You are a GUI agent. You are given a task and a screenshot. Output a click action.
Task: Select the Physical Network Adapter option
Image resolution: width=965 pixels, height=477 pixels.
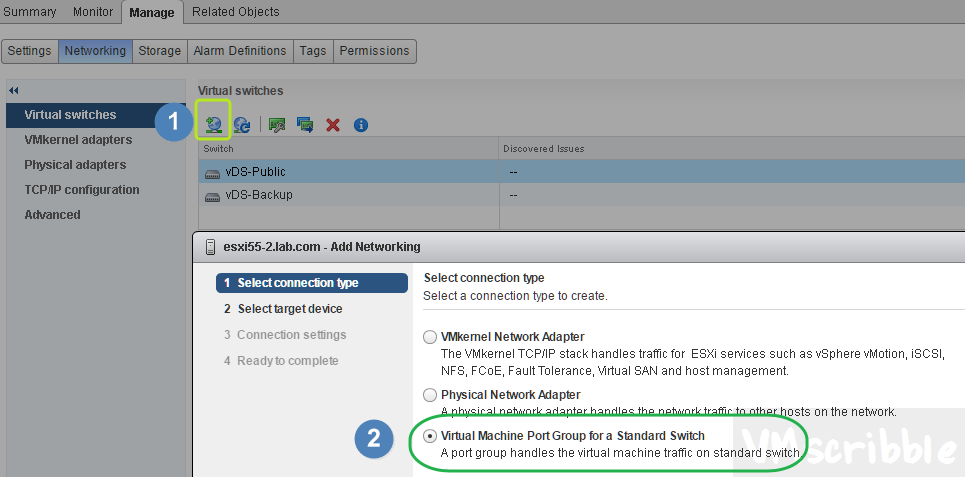[x=430, y=395]
